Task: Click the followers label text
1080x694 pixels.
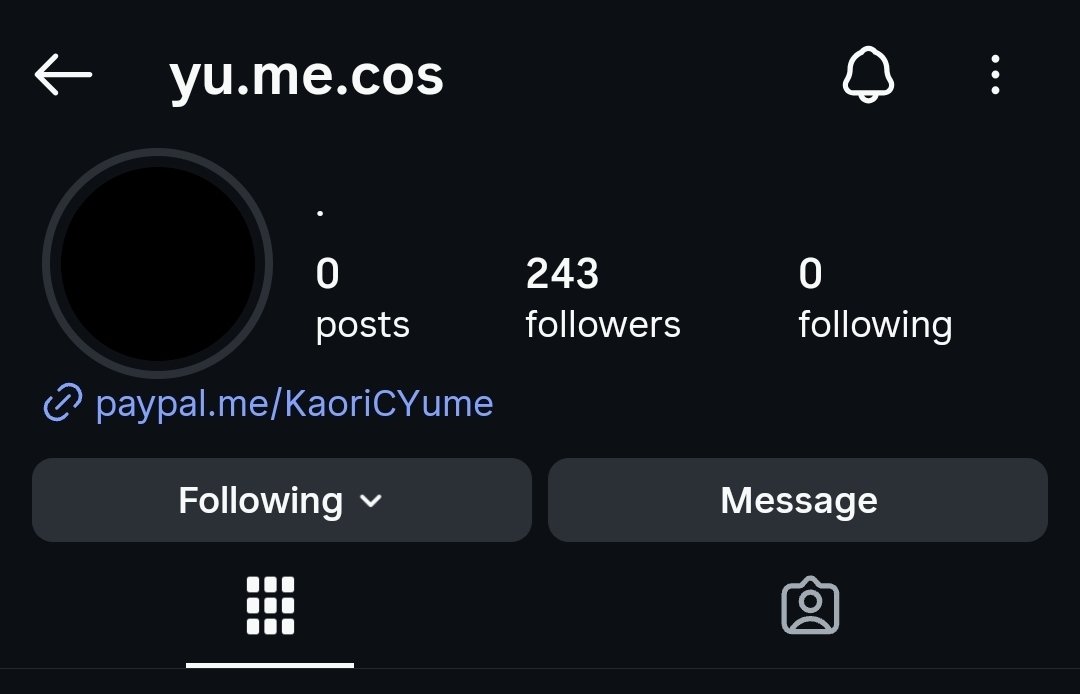Action: [603, 324]
